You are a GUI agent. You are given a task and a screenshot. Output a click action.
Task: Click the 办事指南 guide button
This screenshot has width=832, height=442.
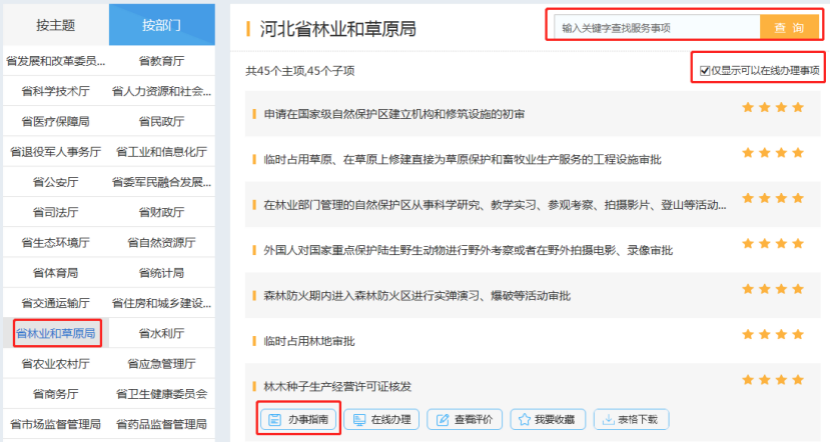[x=299, y=420]
